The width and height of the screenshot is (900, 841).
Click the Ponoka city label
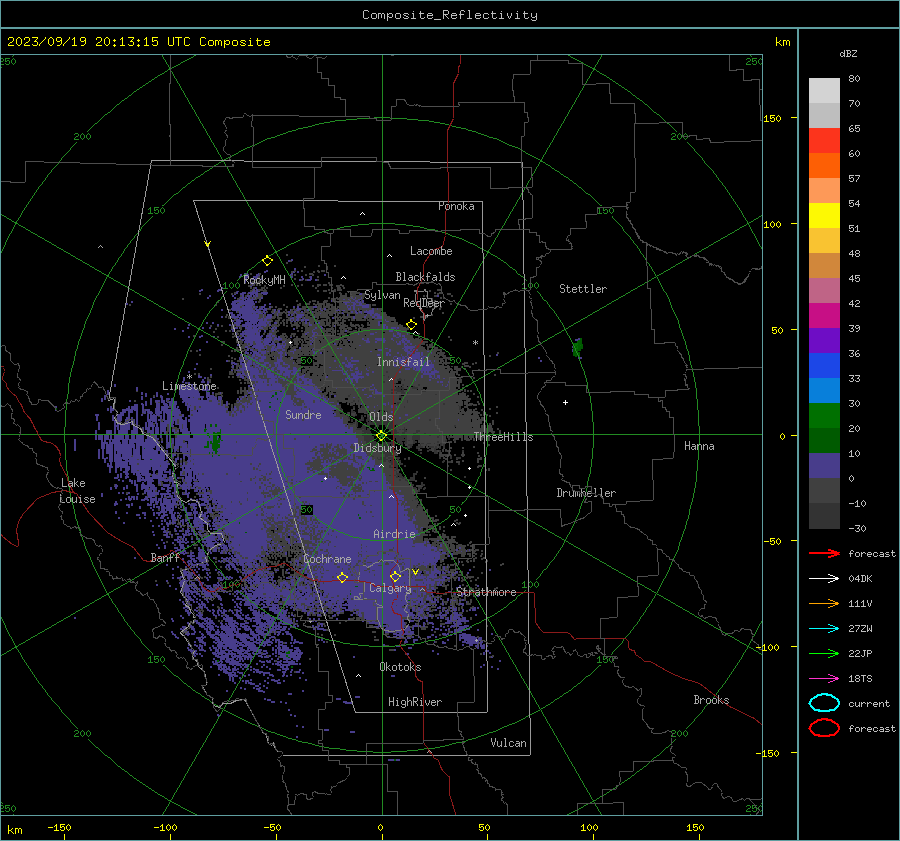point(456,206)
